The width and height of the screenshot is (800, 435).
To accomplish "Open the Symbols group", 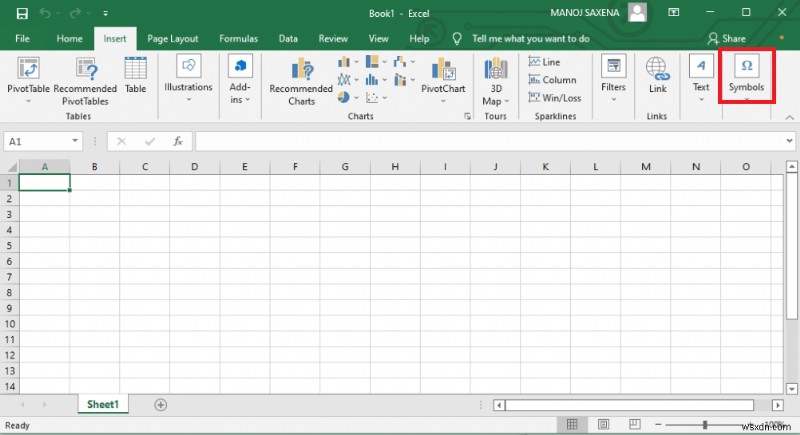I will [x=746, y=76].
